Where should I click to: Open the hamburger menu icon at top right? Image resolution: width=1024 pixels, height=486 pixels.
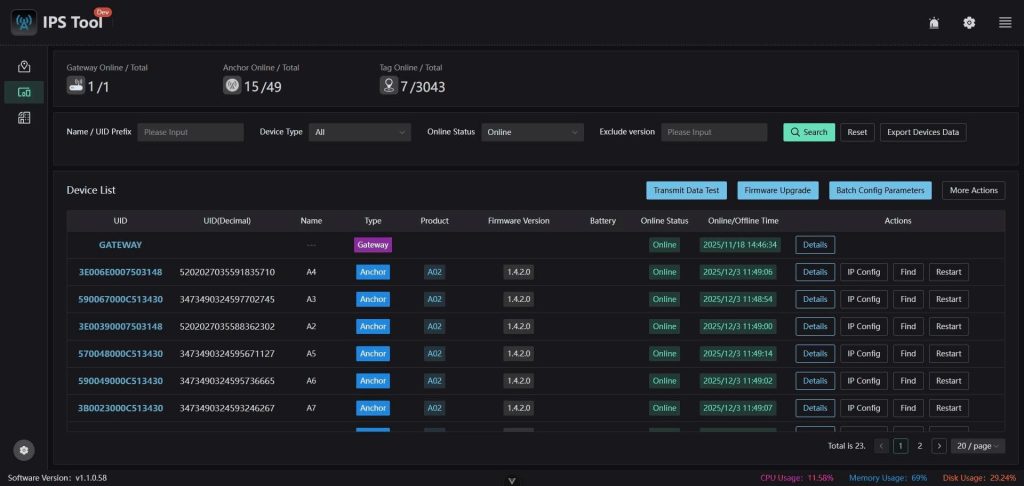(1005, 23)
